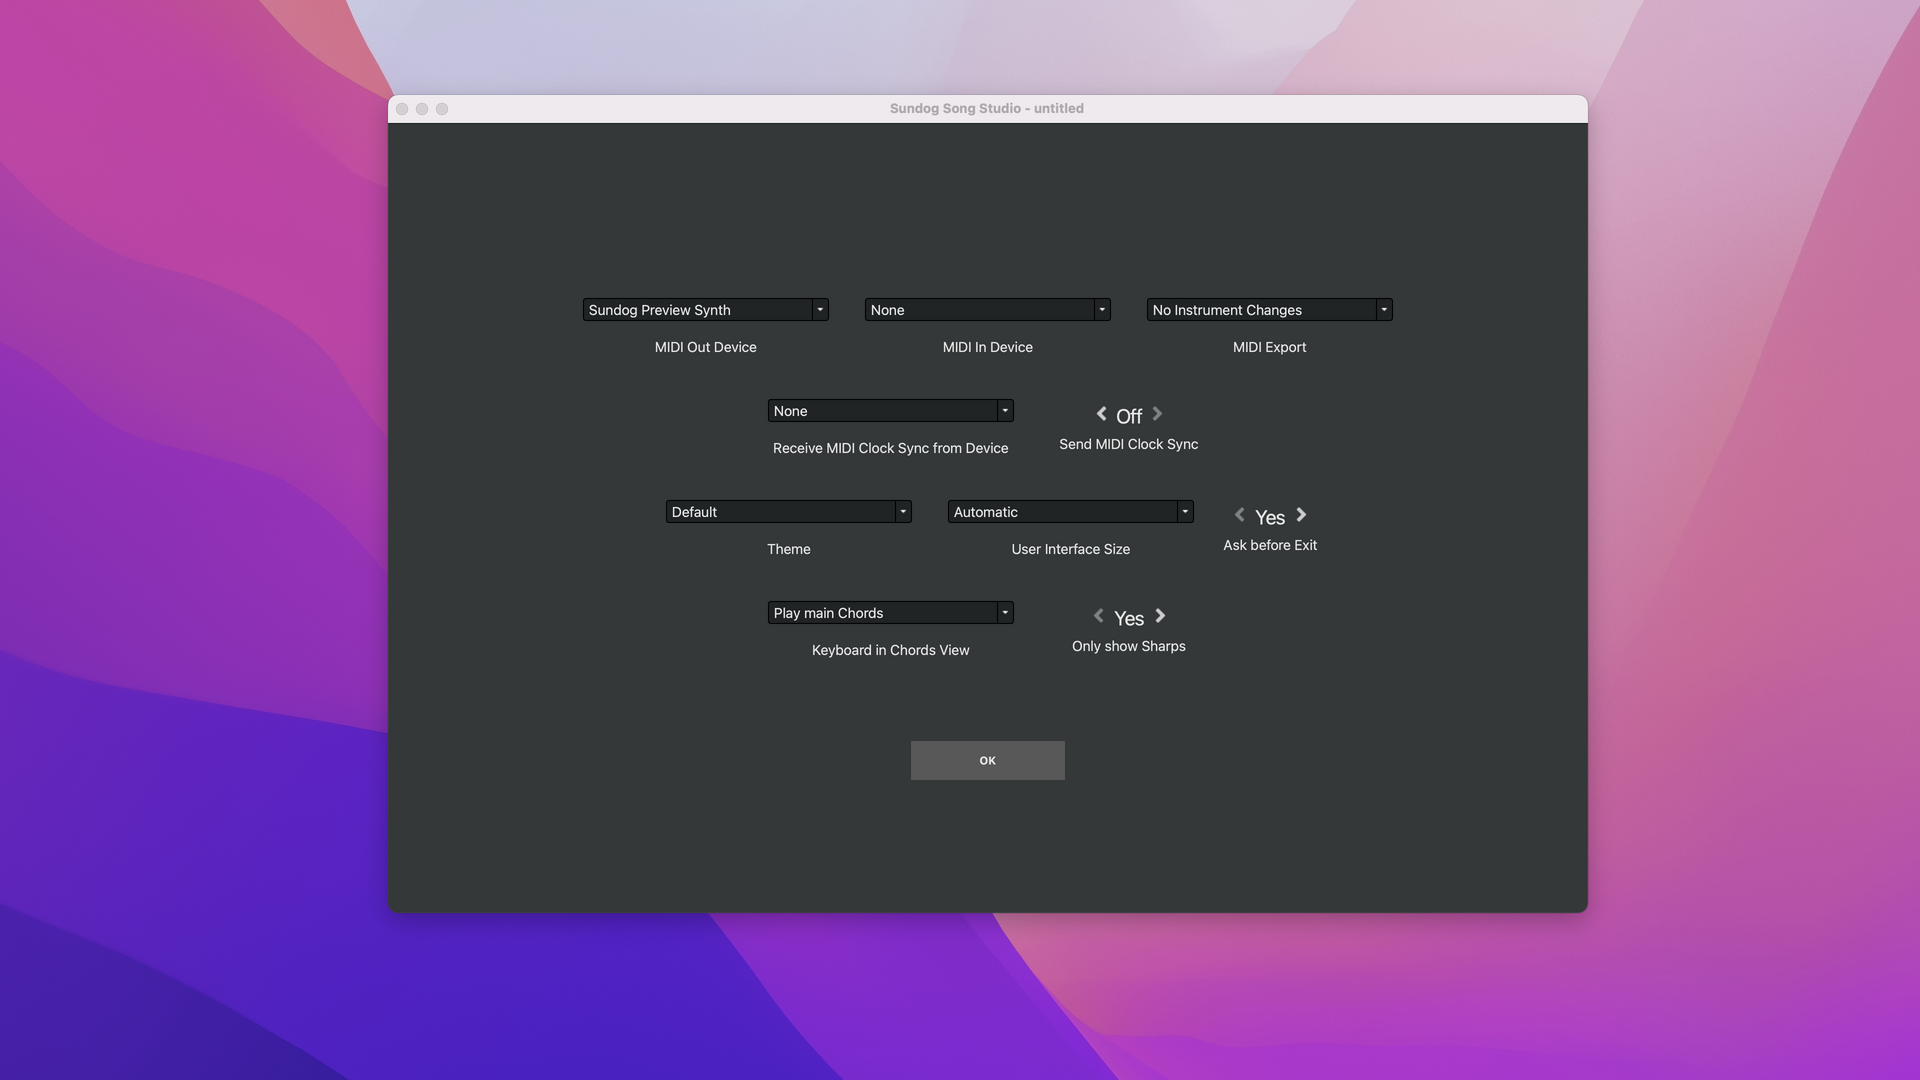
Task: Click left arrow next to Ask before Exit
Action: coord(1239,515)
